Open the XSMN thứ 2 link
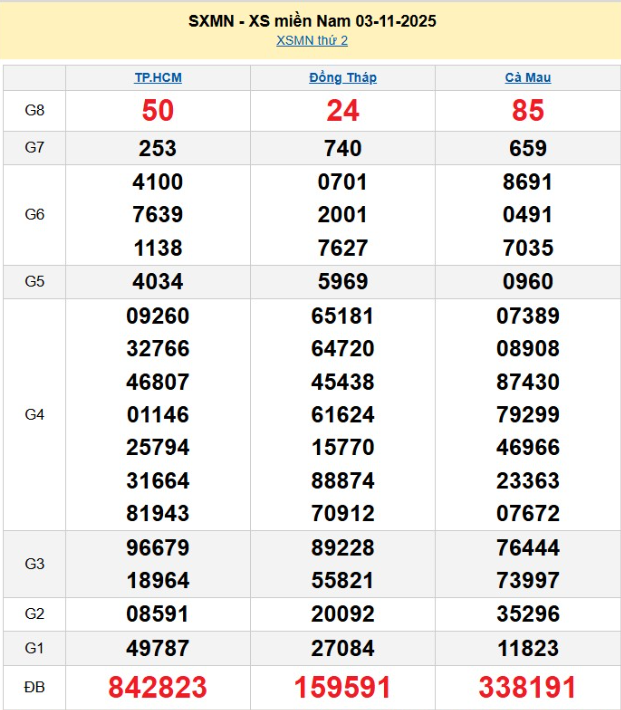This screenshot has height=710, width=621. pyautogui.click(x=311, y=41)
